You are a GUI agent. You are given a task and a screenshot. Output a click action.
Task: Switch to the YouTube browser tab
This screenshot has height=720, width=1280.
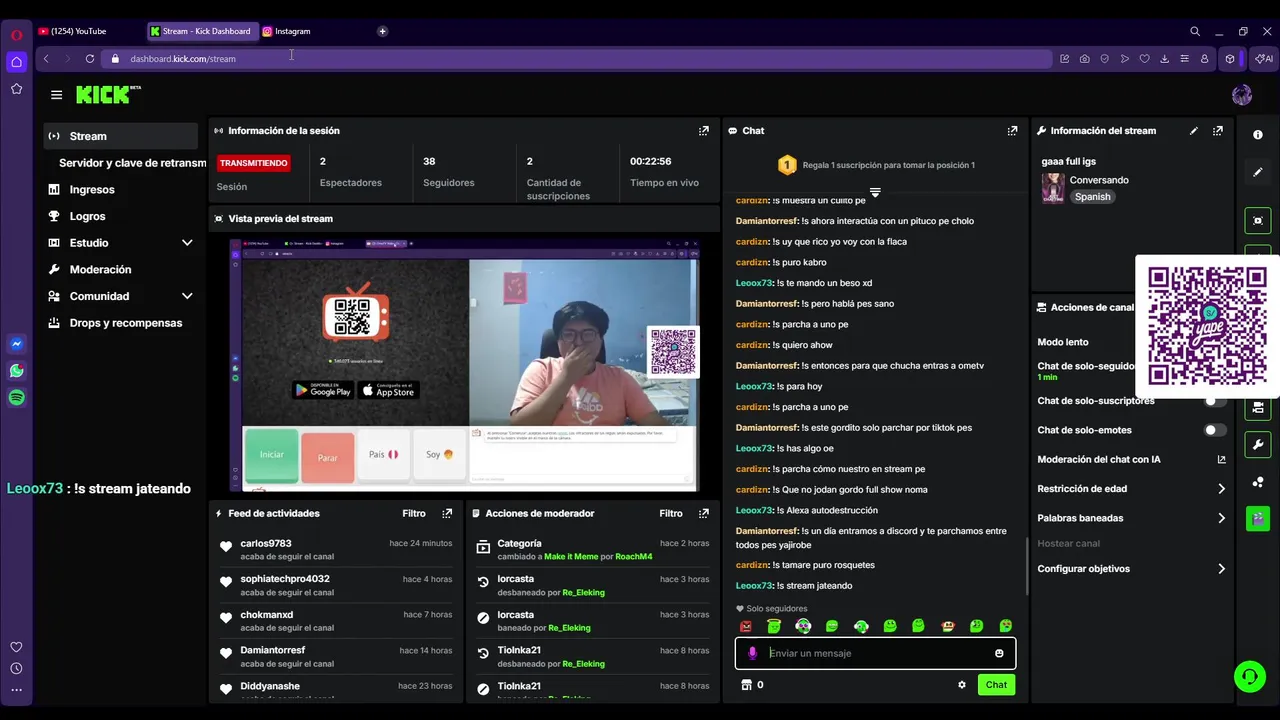[x=78, y=31]
